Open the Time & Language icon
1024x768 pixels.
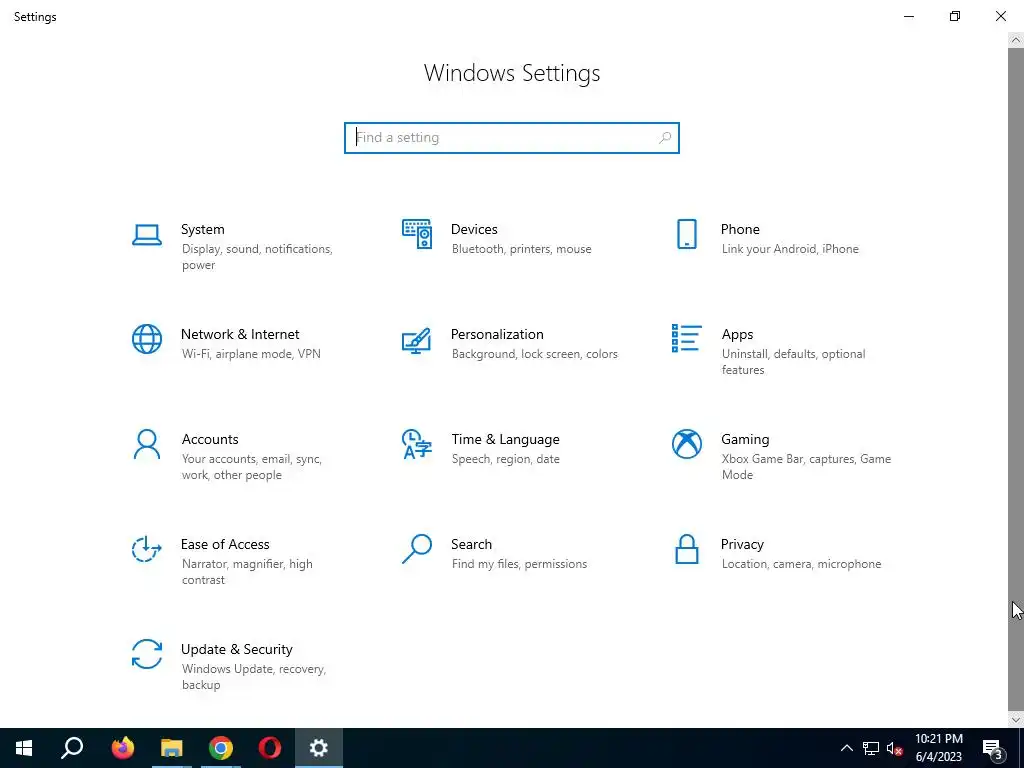click(x=417, y=444)
